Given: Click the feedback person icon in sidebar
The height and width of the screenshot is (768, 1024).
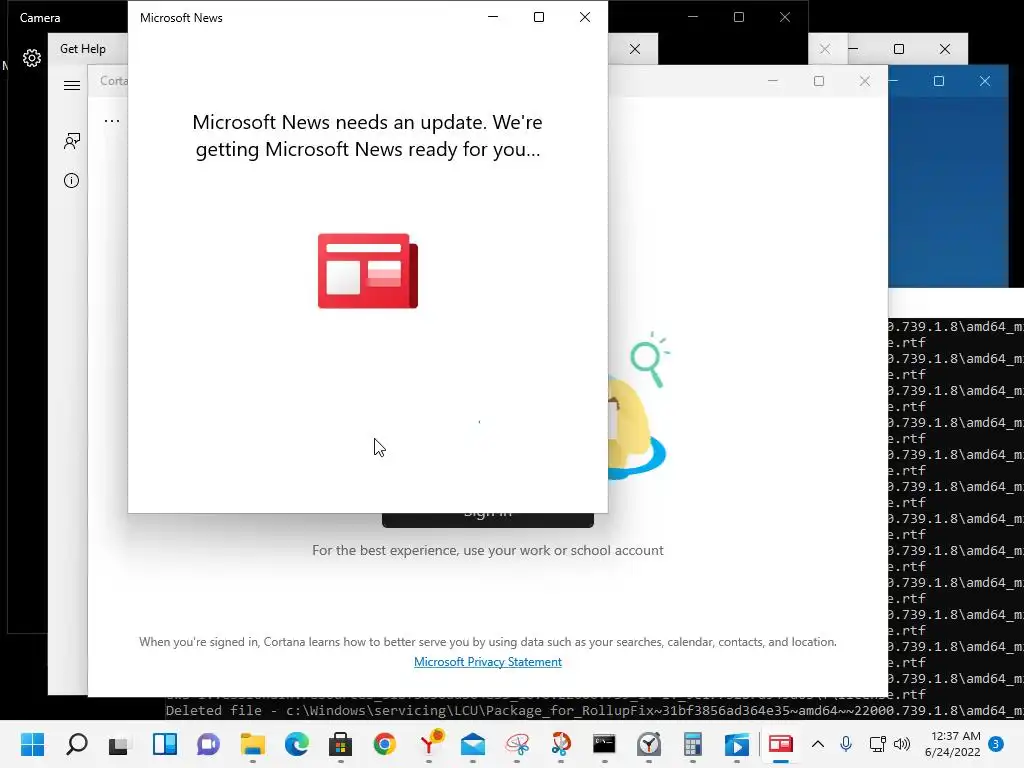Looking at the screenshot, I should click(x=72, y=141).
